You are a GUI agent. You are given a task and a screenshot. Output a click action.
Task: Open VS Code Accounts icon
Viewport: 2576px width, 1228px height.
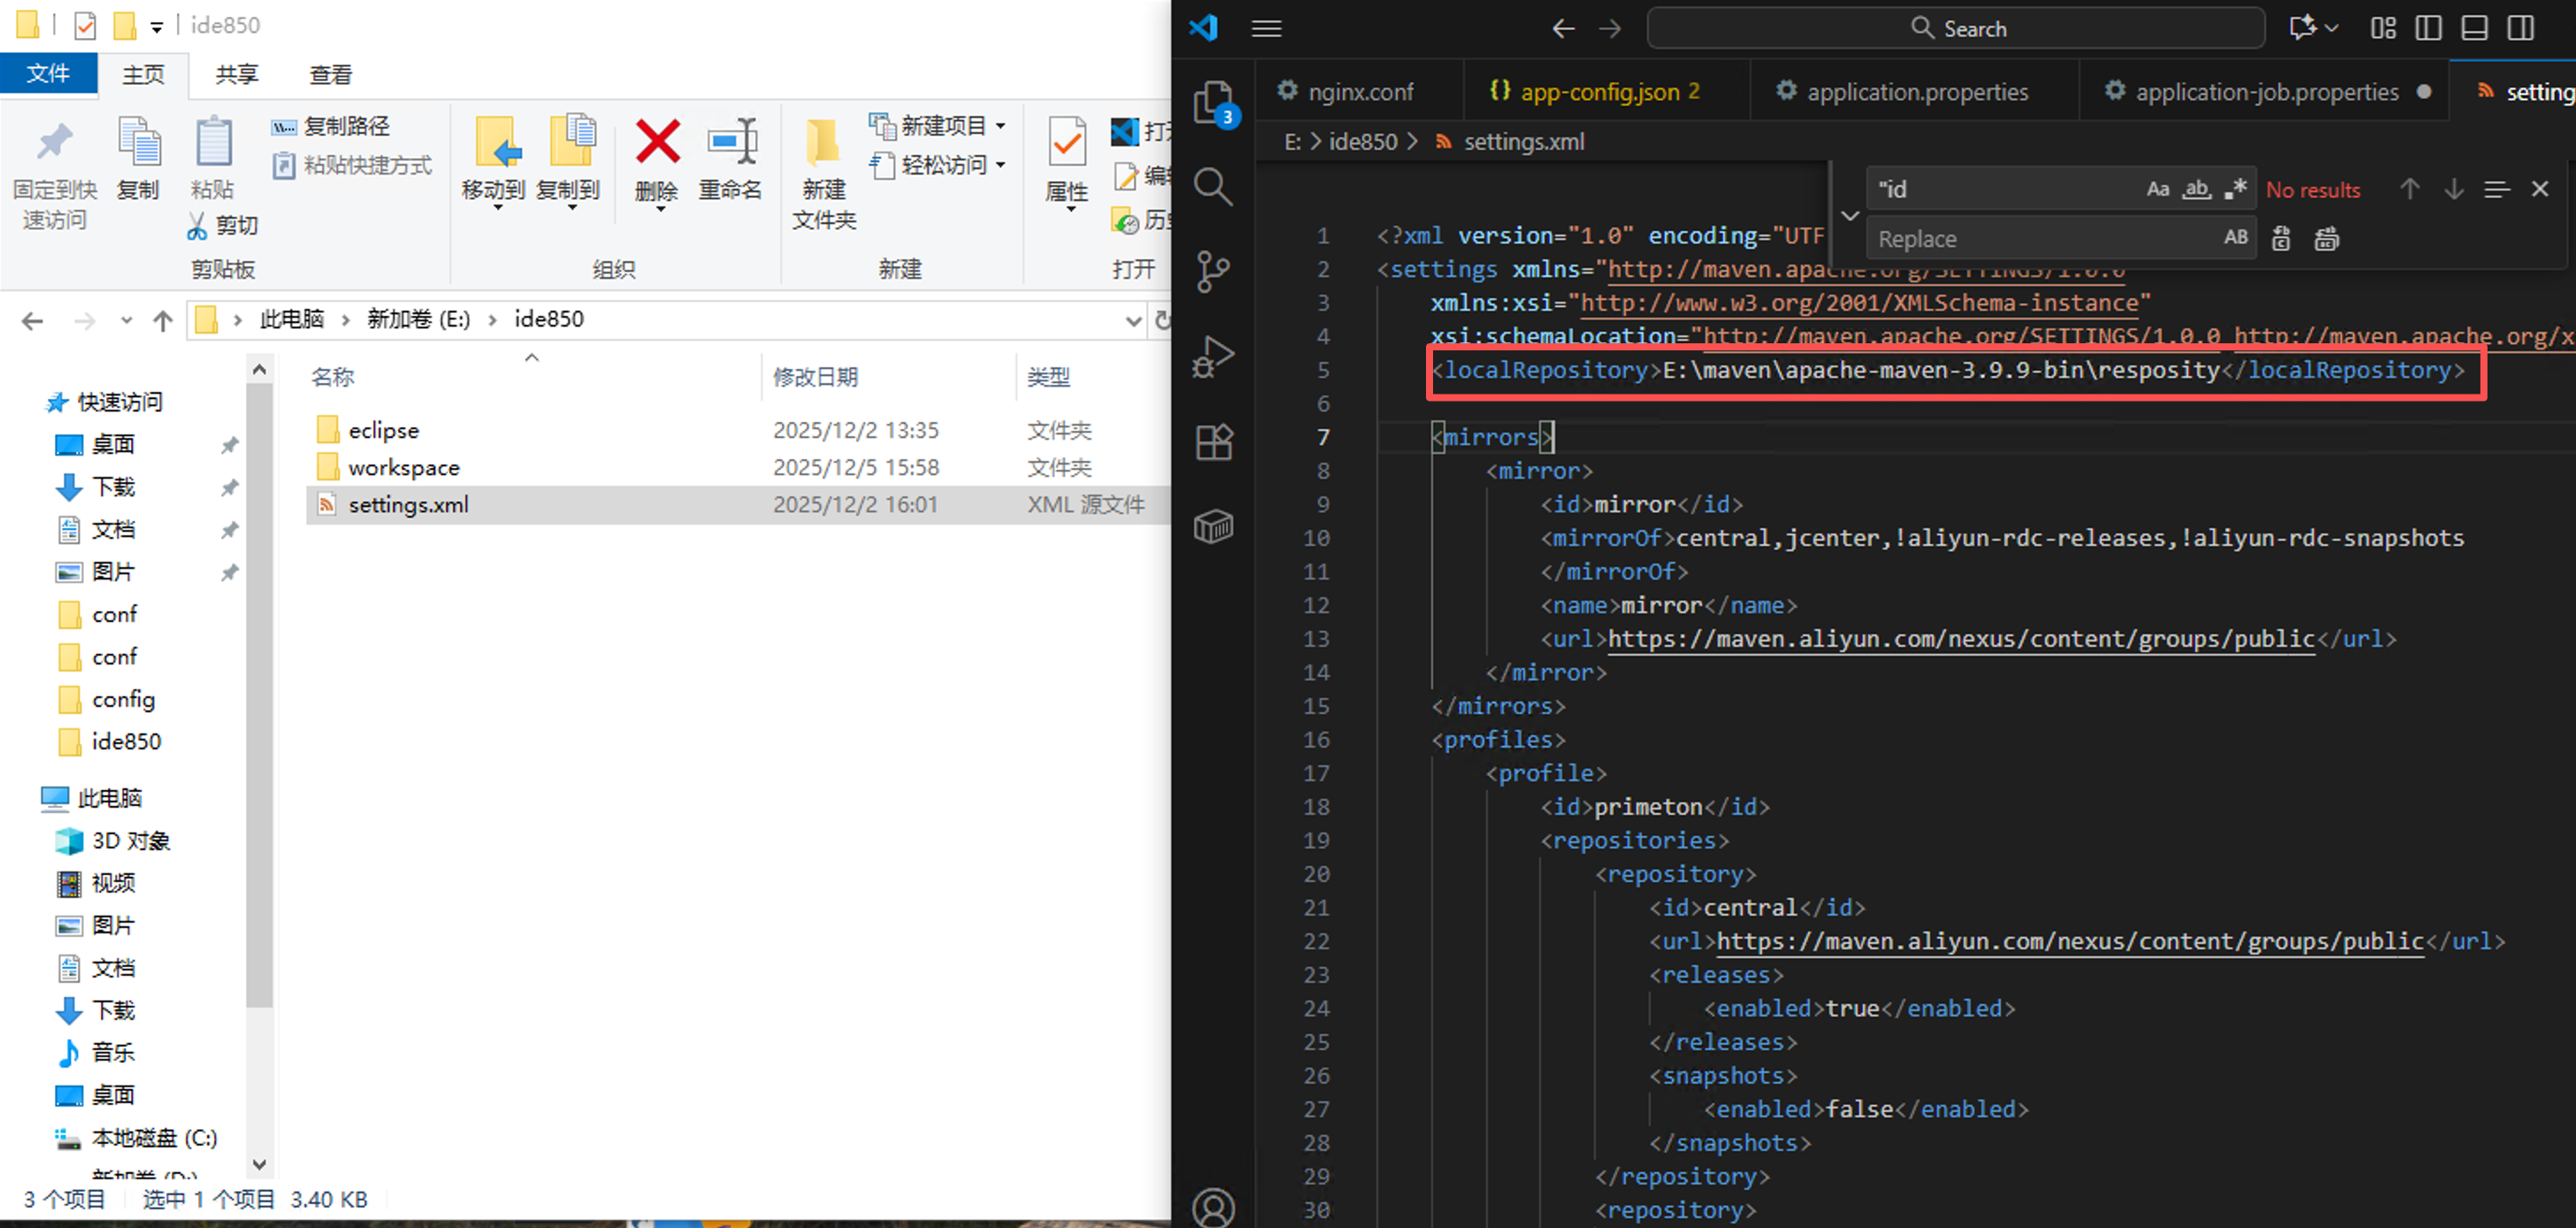point(1212,1207)
